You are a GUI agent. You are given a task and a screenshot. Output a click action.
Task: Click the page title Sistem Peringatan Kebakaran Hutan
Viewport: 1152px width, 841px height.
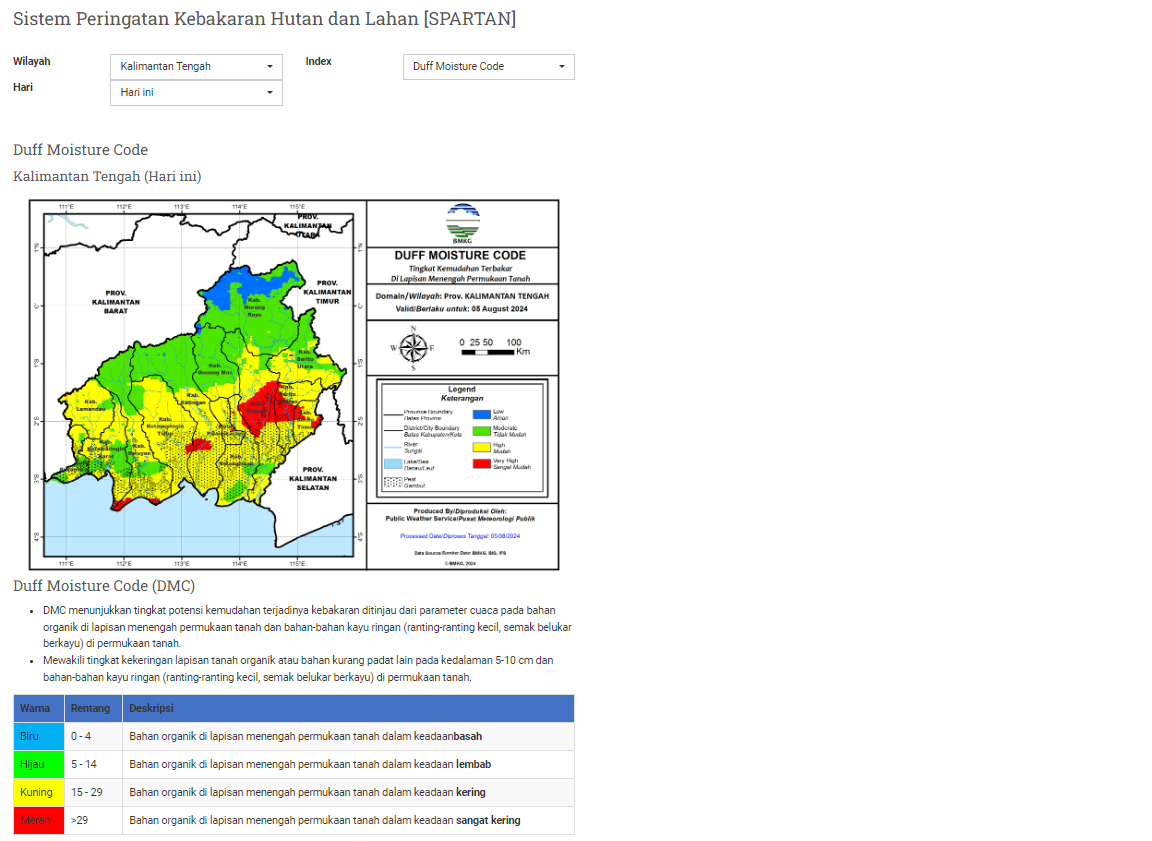[264, 18]
